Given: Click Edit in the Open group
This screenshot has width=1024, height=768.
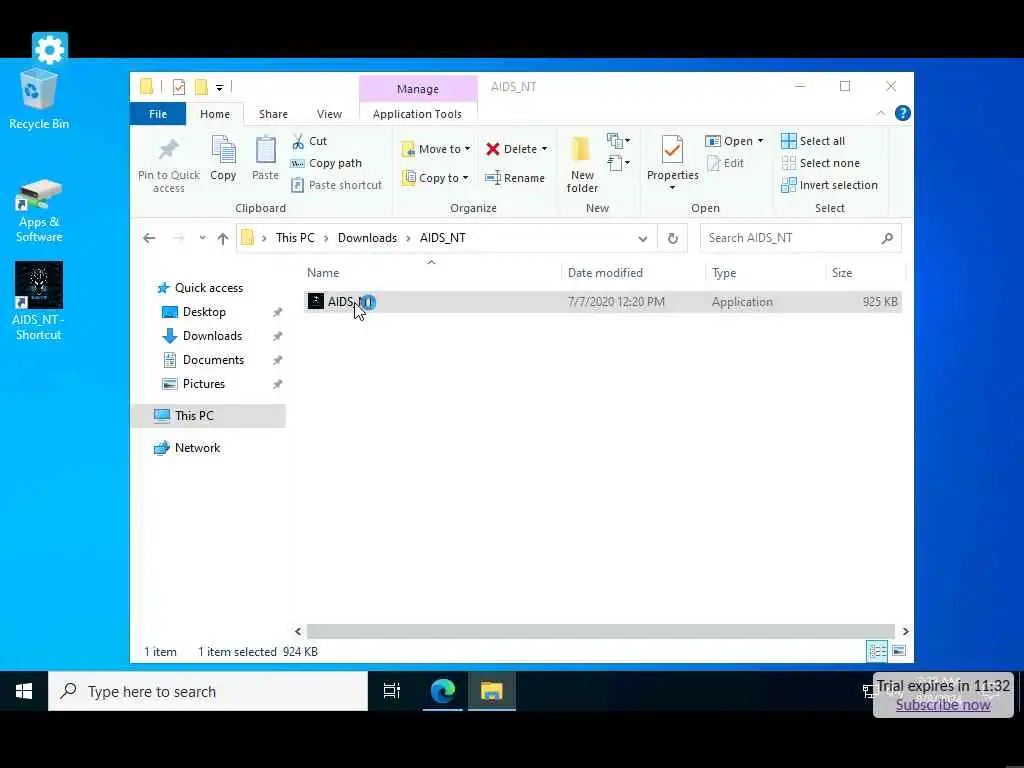Looking at the screenshot, I should [726, 163].
